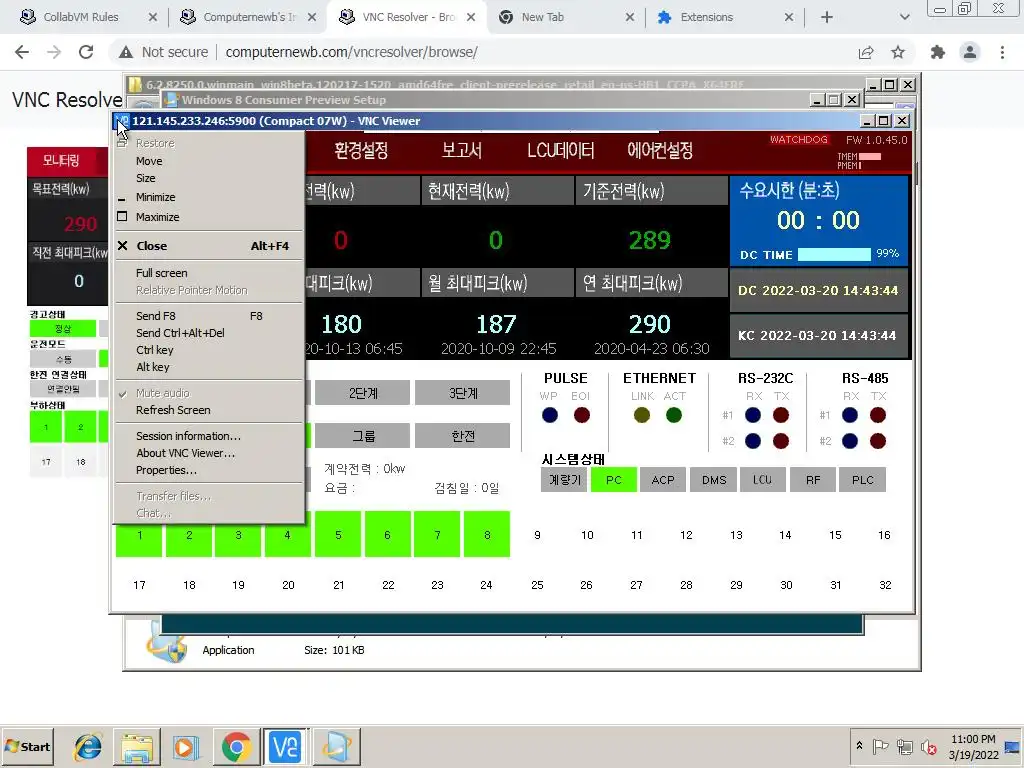The height and width of the screenshot is (768, 1024).
Task: Send F8 through the VNC menu
Action: [x=209, y=316]
